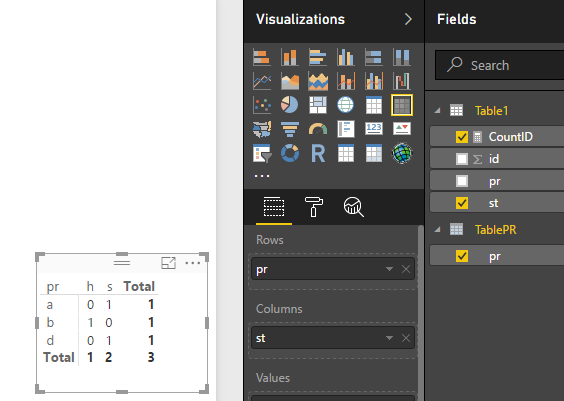Check the id field checkbox

(462, 159)
